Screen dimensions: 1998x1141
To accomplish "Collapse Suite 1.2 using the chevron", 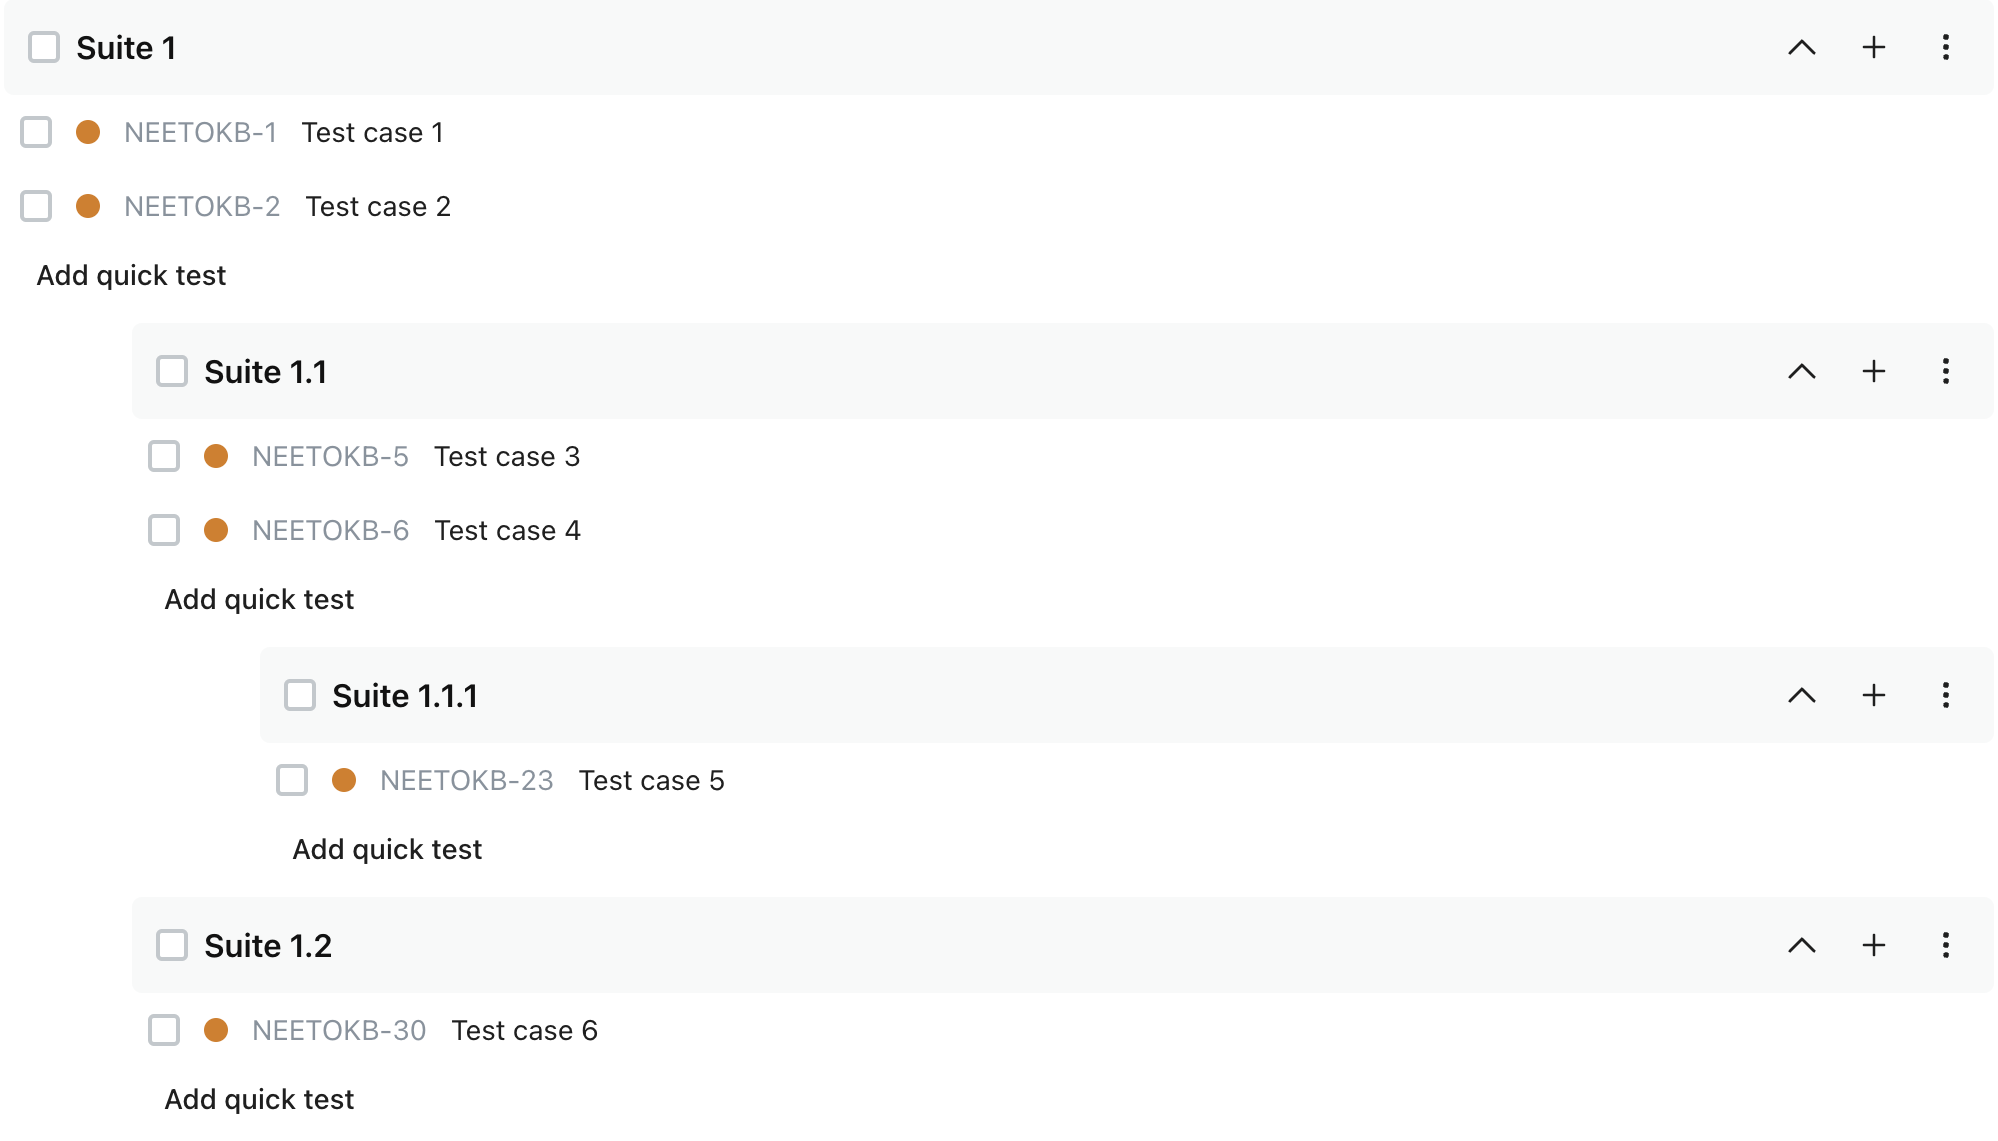I will [1802, 945].
